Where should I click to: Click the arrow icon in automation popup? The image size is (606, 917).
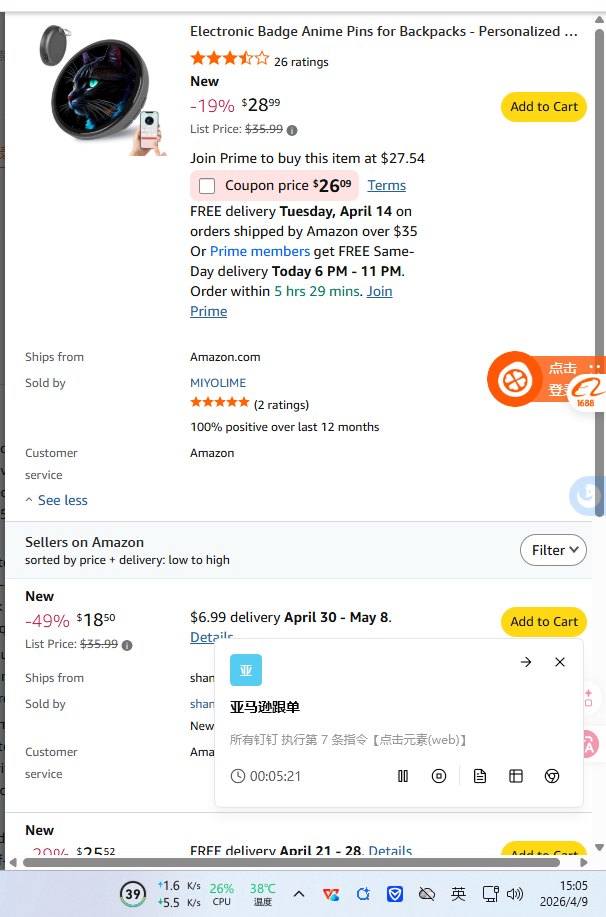click(526, 662)
